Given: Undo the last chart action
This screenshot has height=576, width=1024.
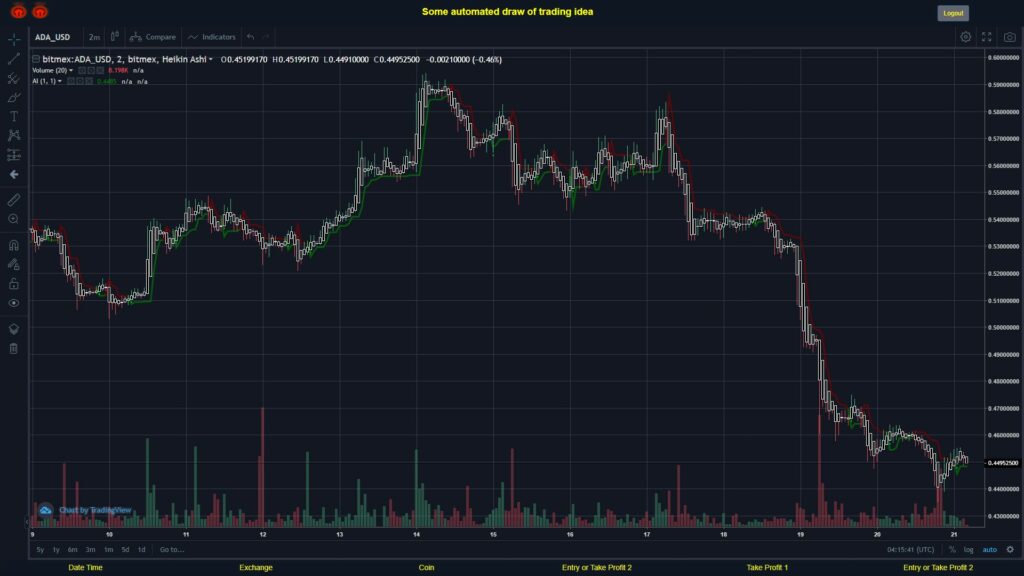Looking at the screenshot, I should tap(251, 37).
